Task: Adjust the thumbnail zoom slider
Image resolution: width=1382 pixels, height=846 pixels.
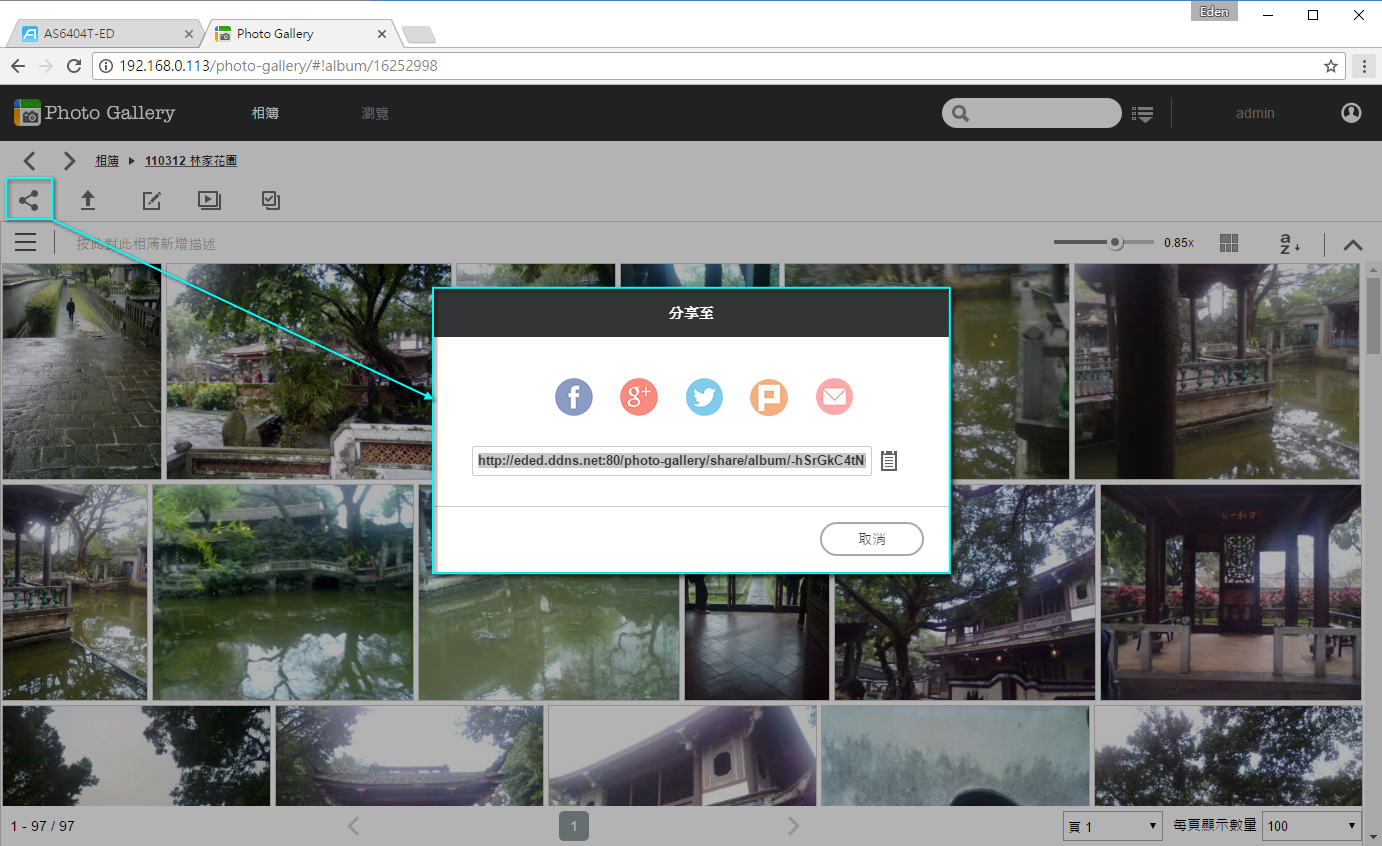Action: [x=1104, y=242]
